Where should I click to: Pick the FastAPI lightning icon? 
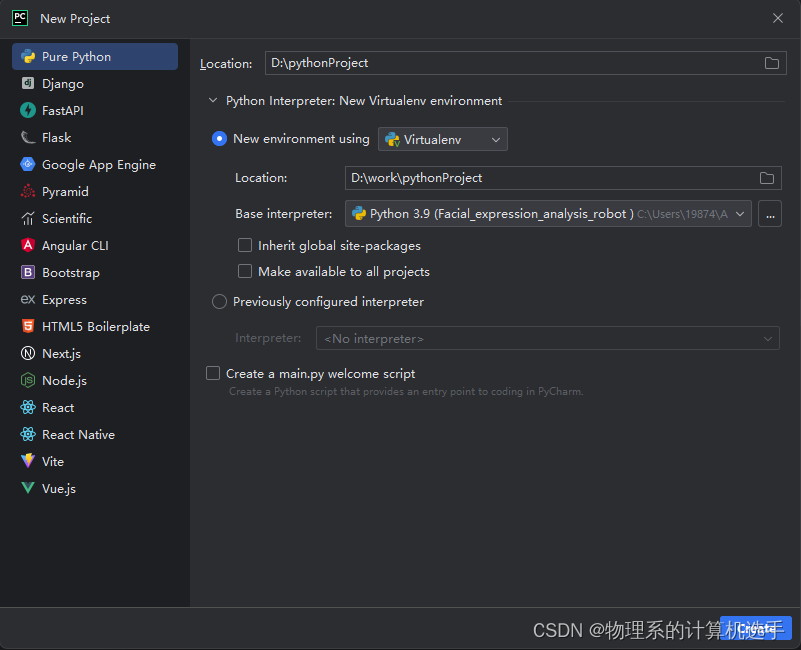[x=28, y=110]
